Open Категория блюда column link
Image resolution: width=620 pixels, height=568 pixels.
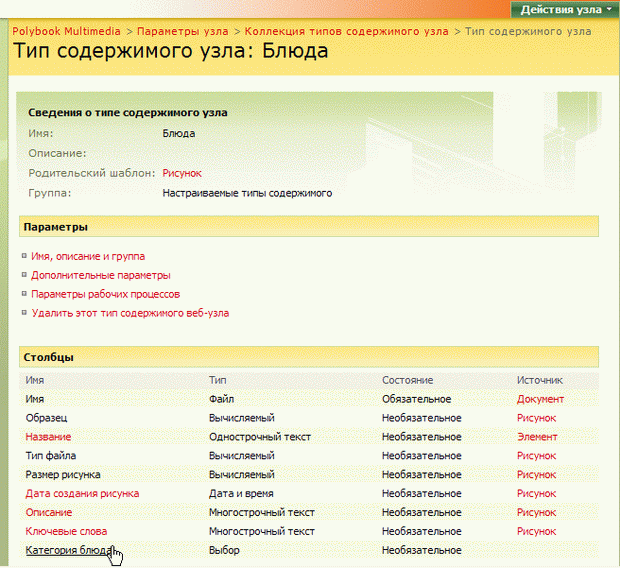69,550
